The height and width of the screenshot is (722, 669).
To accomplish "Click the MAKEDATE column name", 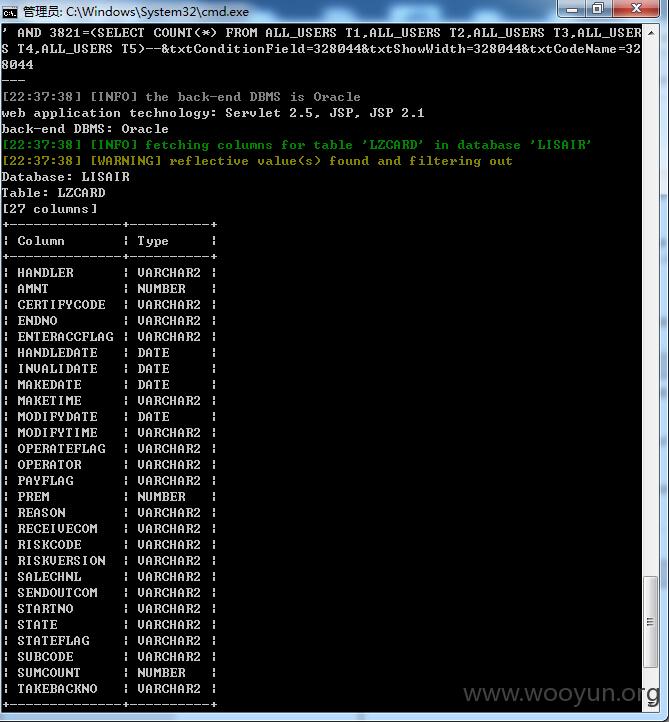I will 49,384.
